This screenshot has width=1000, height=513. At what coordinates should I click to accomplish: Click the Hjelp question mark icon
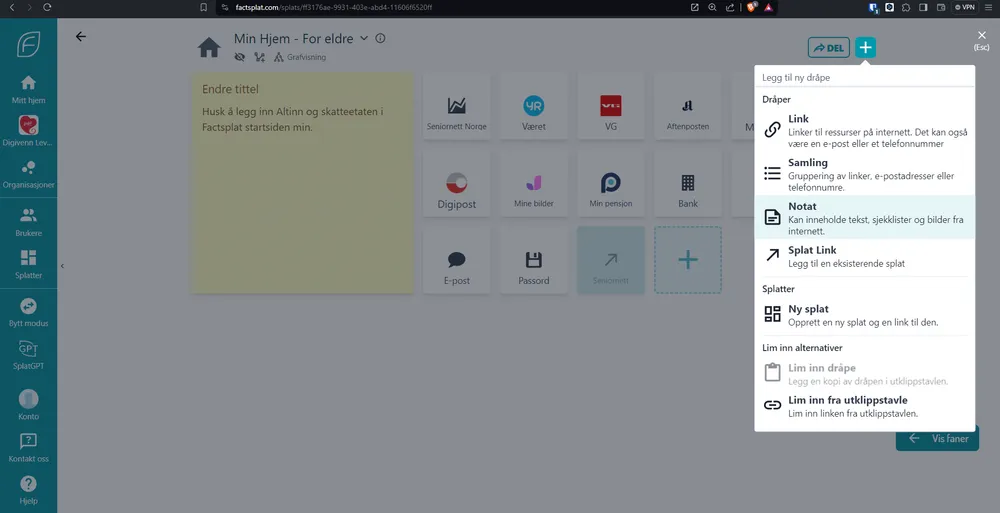point(28,488)
